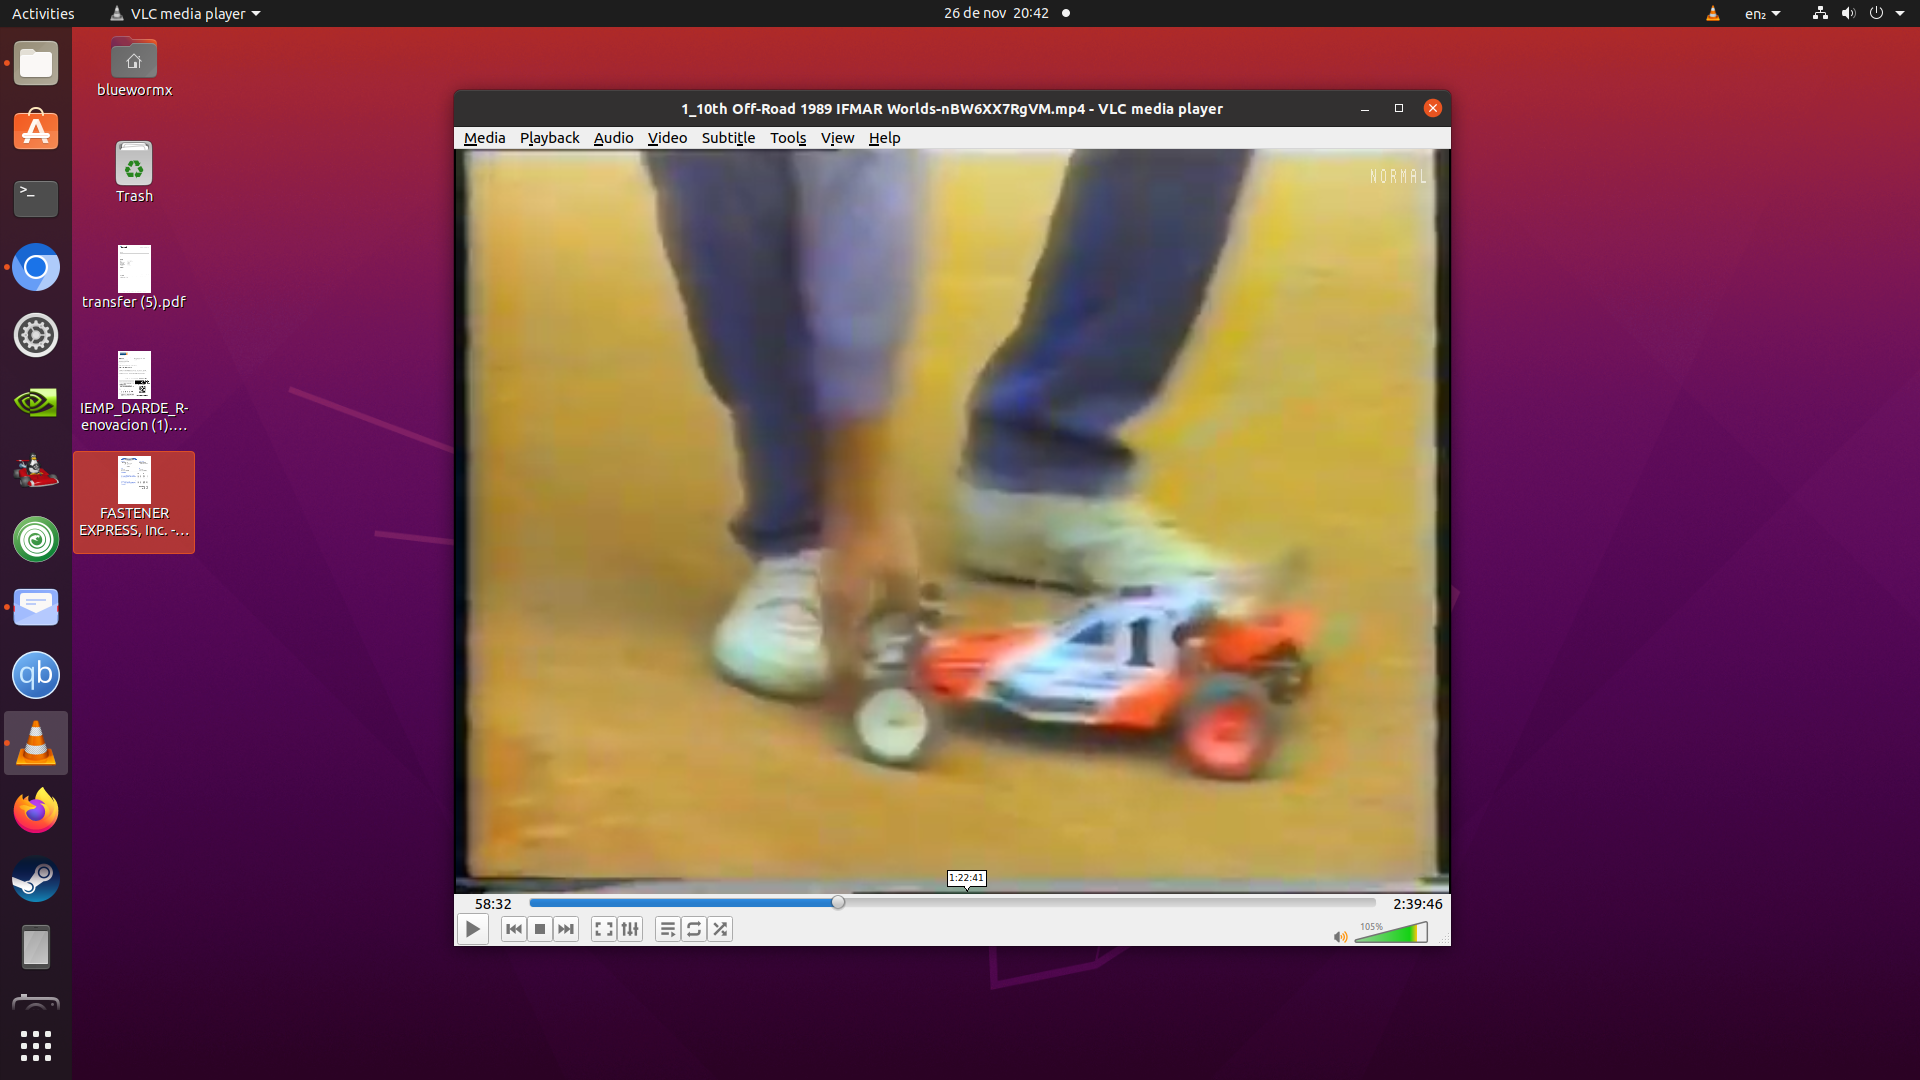Open the Playback menu
The width and height of the screenshot is (1920, 1080).
(549, 138)
